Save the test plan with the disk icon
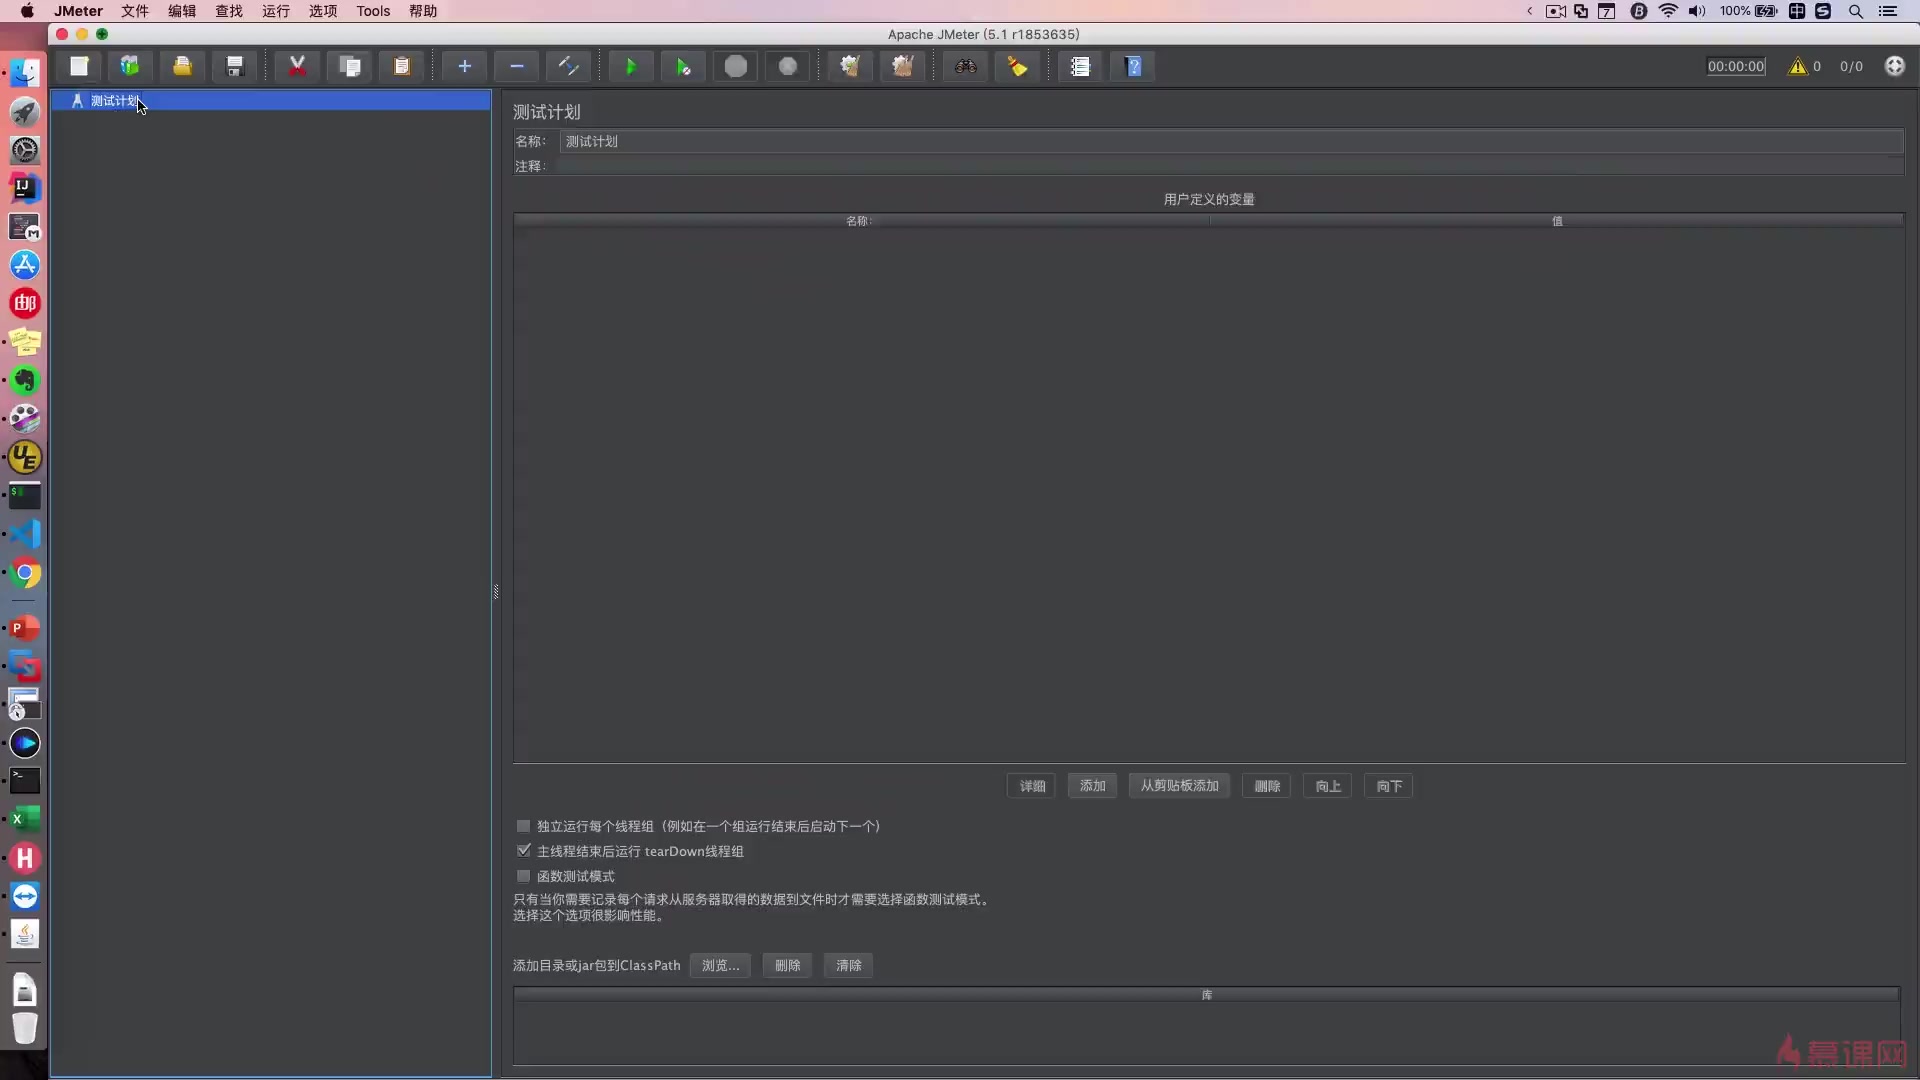Image resolution: width=1920 pixels, height=1080 pixels. (x=235, y=66)
